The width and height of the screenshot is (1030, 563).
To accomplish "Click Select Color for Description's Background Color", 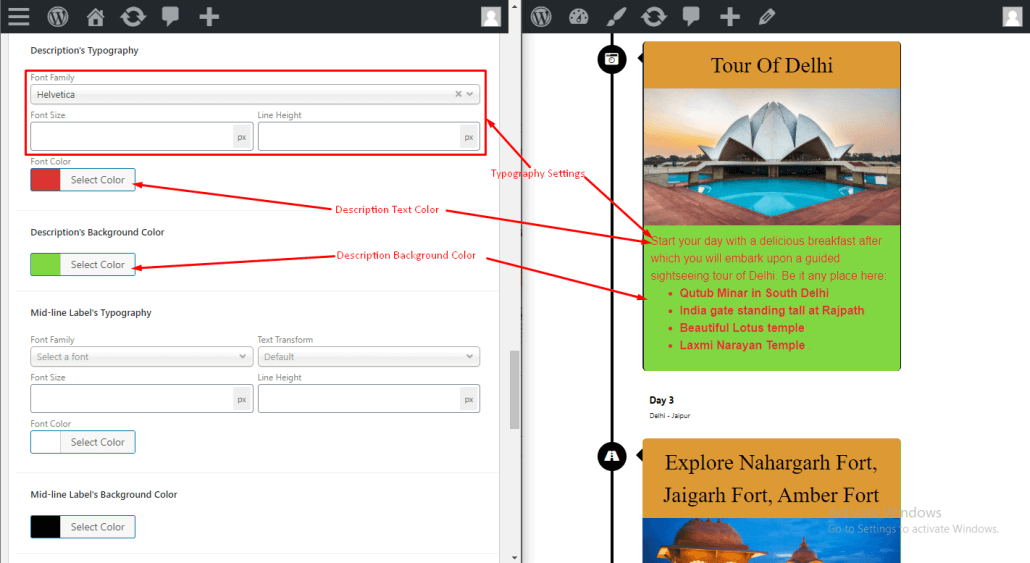I will coord(98,265).
